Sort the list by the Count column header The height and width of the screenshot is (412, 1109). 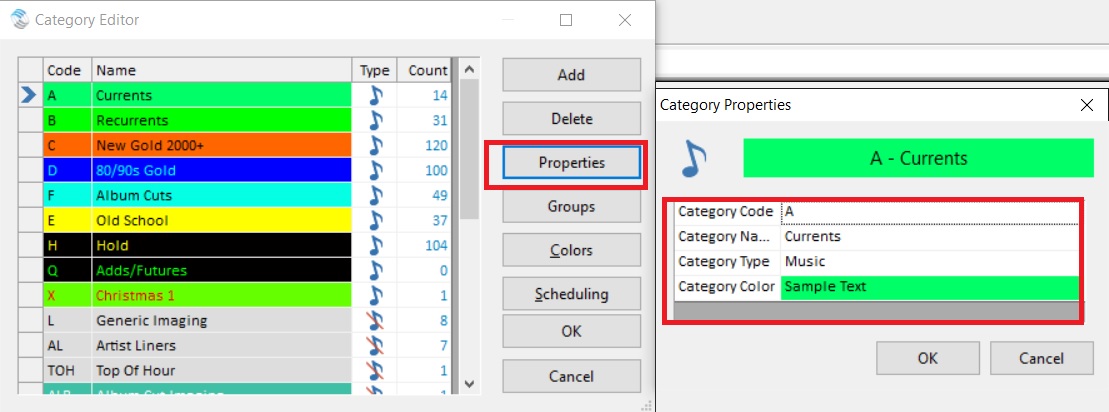point(427,71)
